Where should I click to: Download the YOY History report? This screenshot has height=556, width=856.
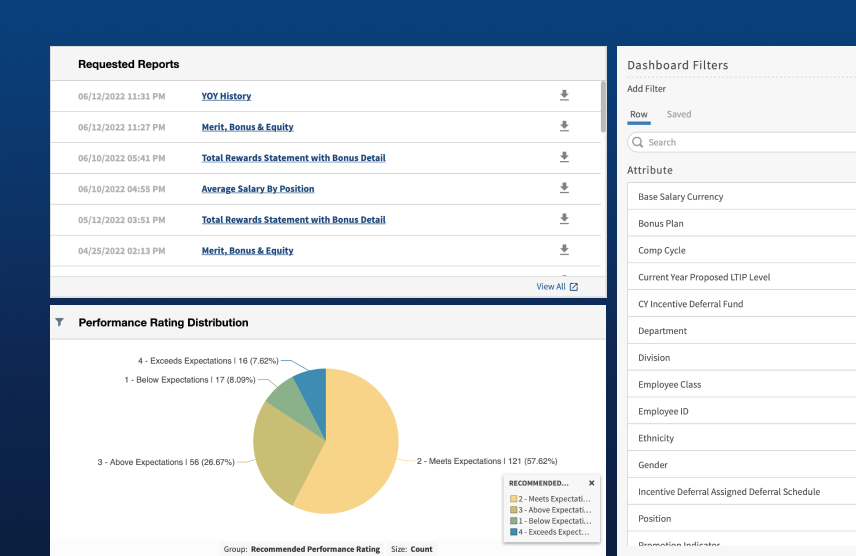coord(564,96)
